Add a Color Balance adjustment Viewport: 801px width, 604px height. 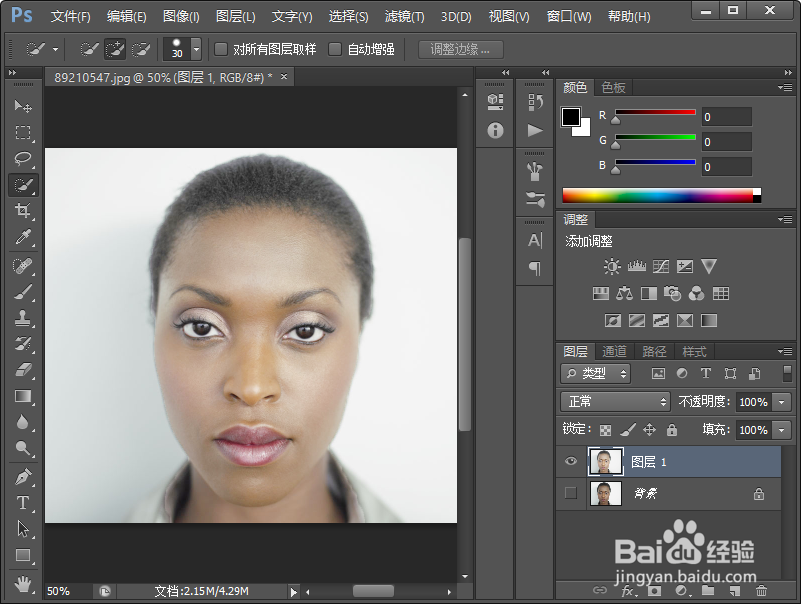pyautogui.click(x=624, y=293)
